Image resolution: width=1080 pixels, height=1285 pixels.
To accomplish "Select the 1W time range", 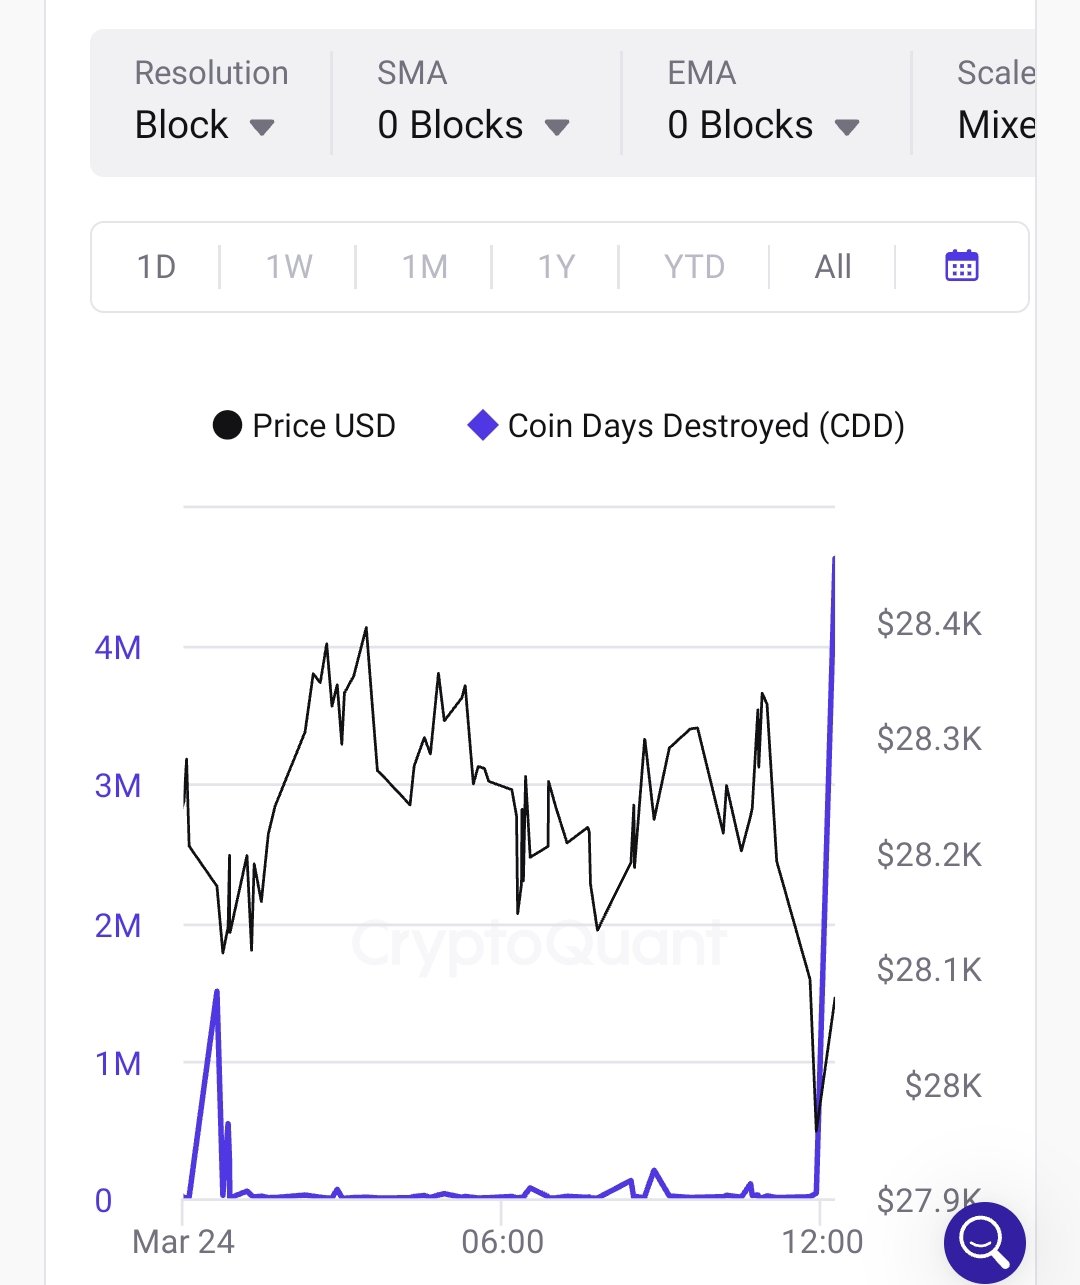I will [289, 267].
